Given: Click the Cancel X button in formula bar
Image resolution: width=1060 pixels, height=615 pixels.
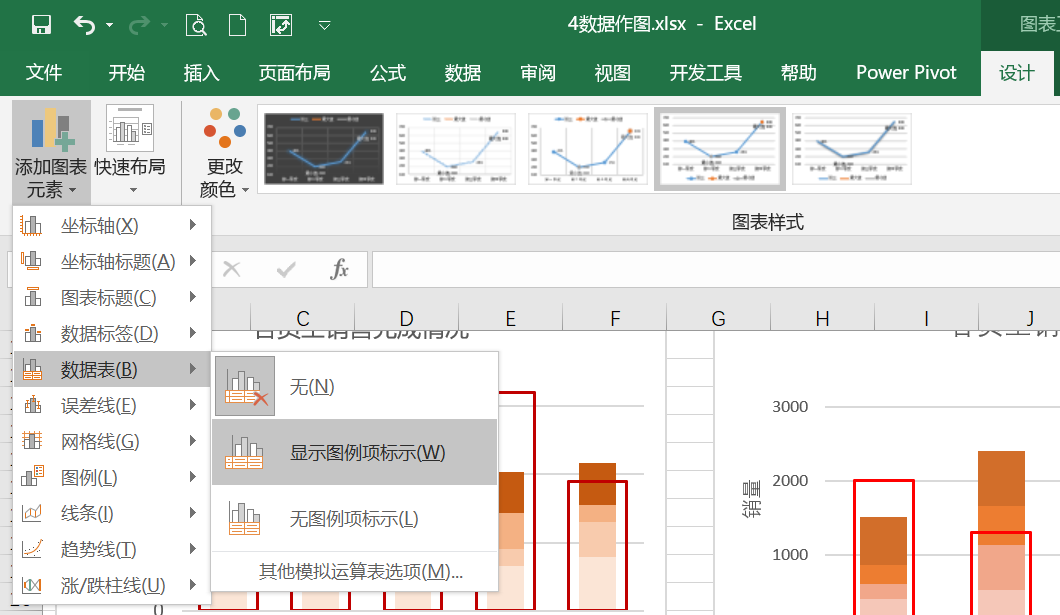Looking at the screenshot, I should [232, 270].
